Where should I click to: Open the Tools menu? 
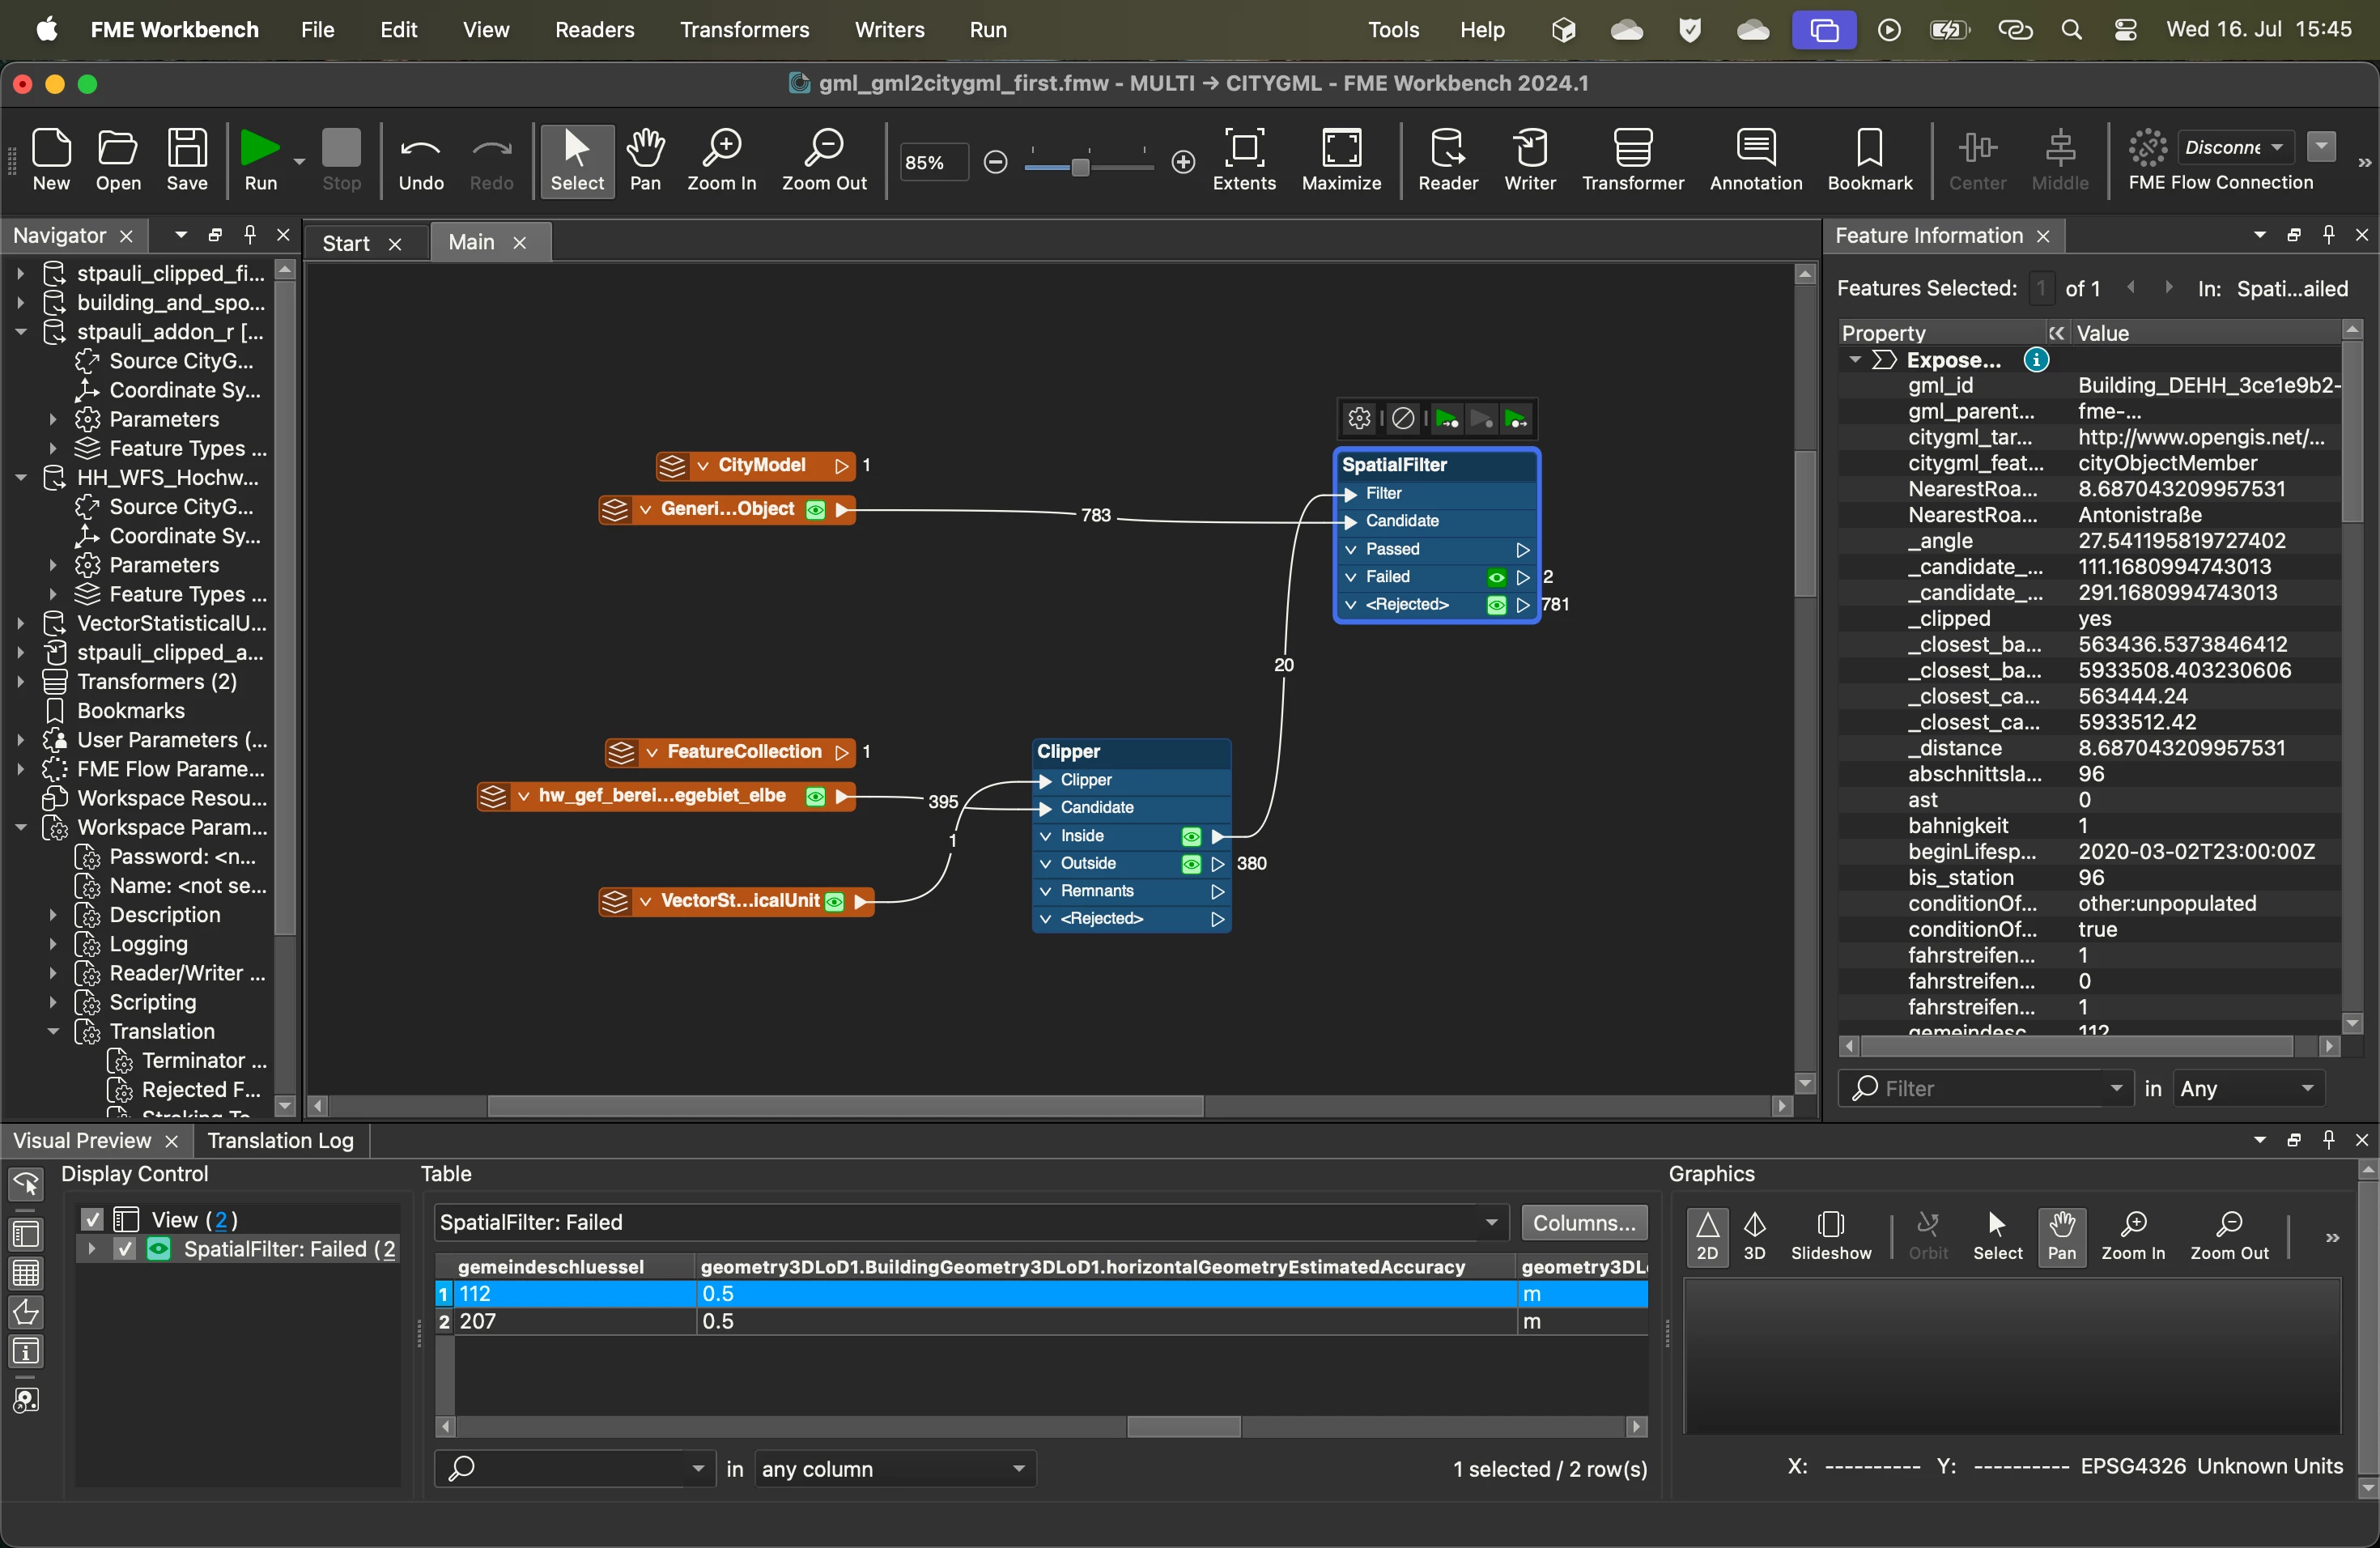point(1393,30)
